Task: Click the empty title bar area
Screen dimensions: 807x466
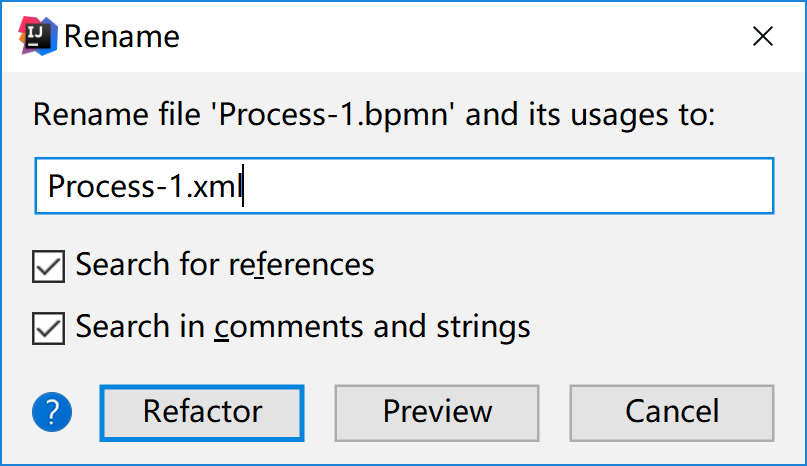Action: (x=450, y=37)
